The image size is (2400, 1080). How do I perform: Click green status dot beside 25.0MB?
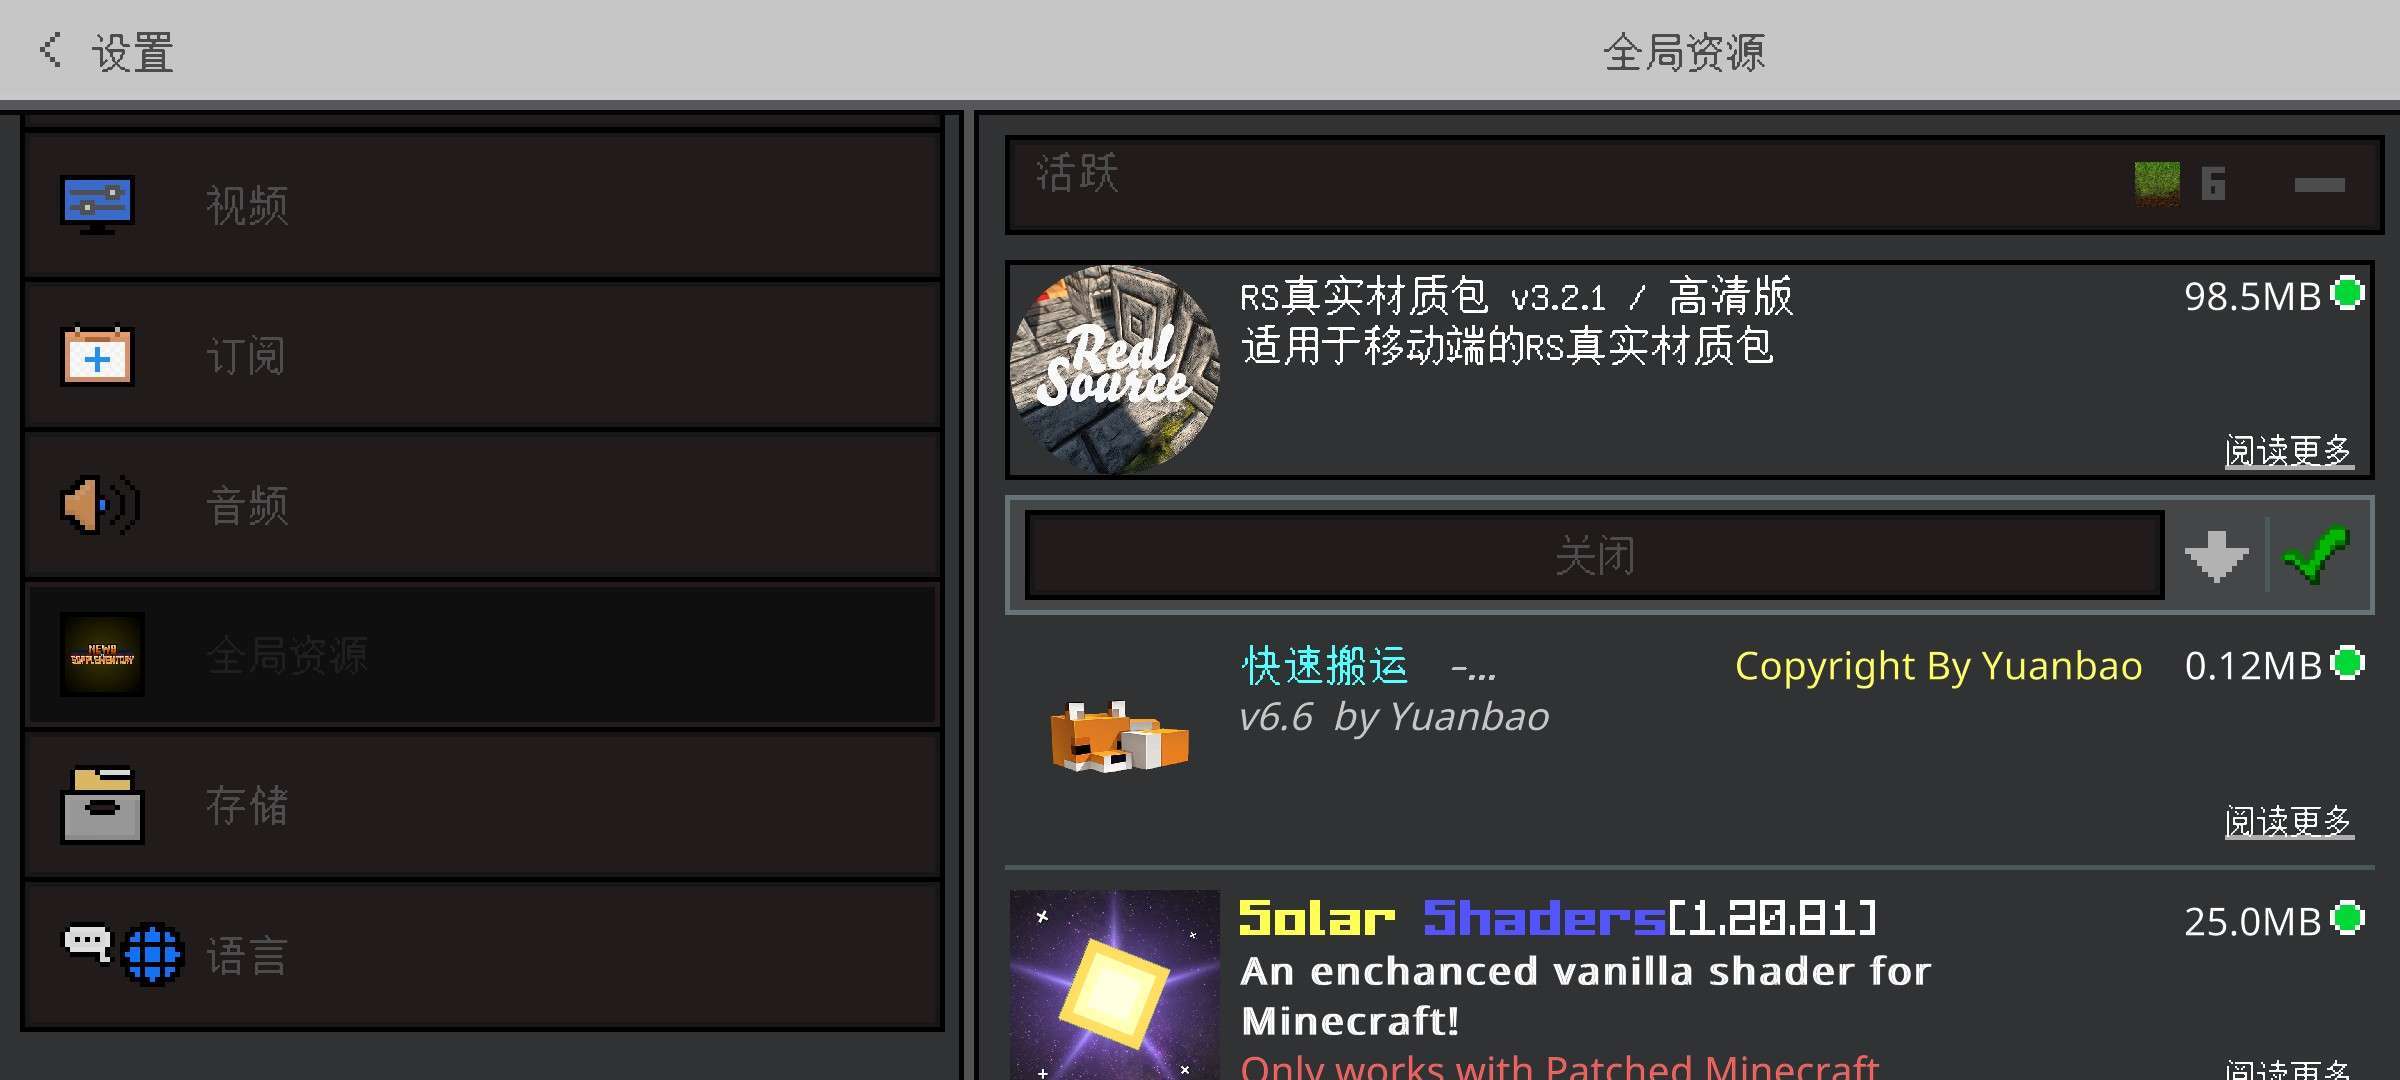(2347, 918)
